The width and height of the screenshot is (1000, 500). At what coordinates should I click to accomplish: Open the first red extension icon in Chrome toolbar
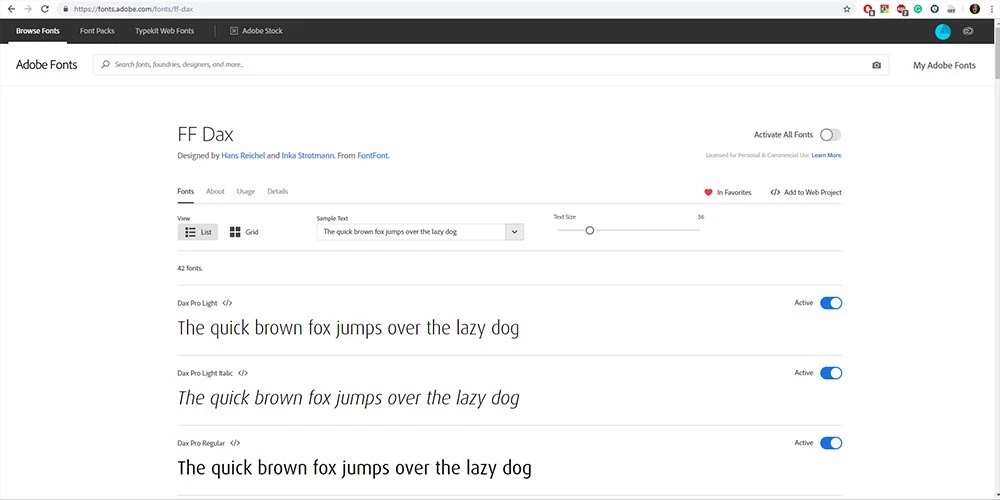click(868, 9)
